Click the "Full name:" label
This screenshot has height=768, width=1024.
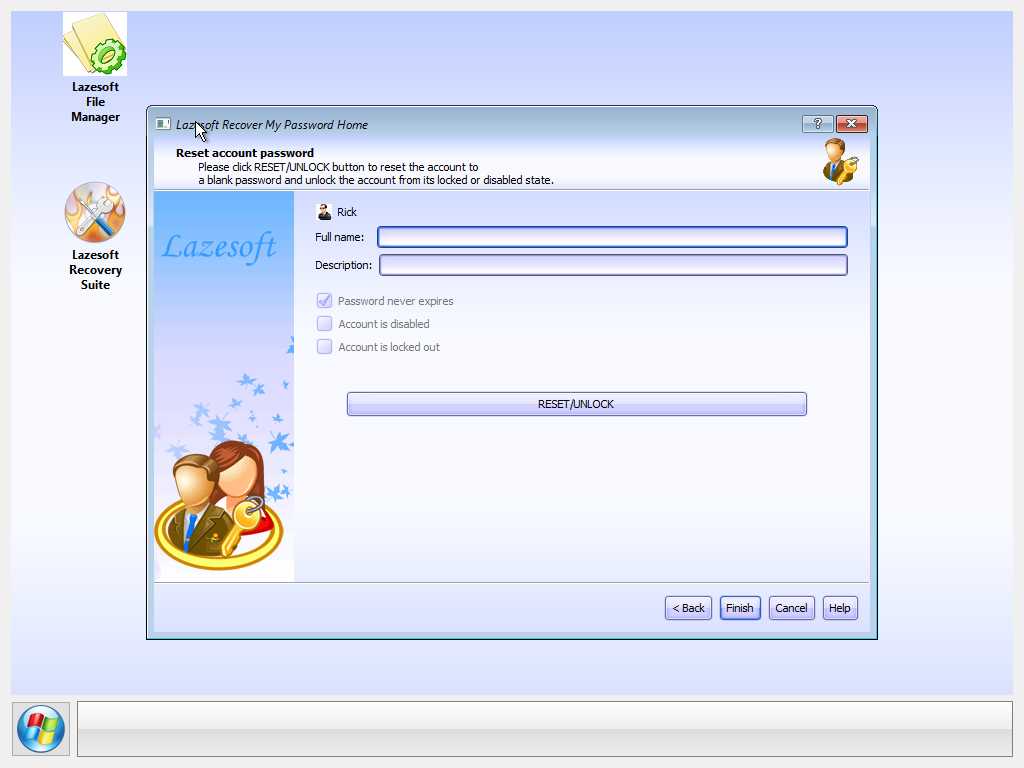click(x=340, y=237)
